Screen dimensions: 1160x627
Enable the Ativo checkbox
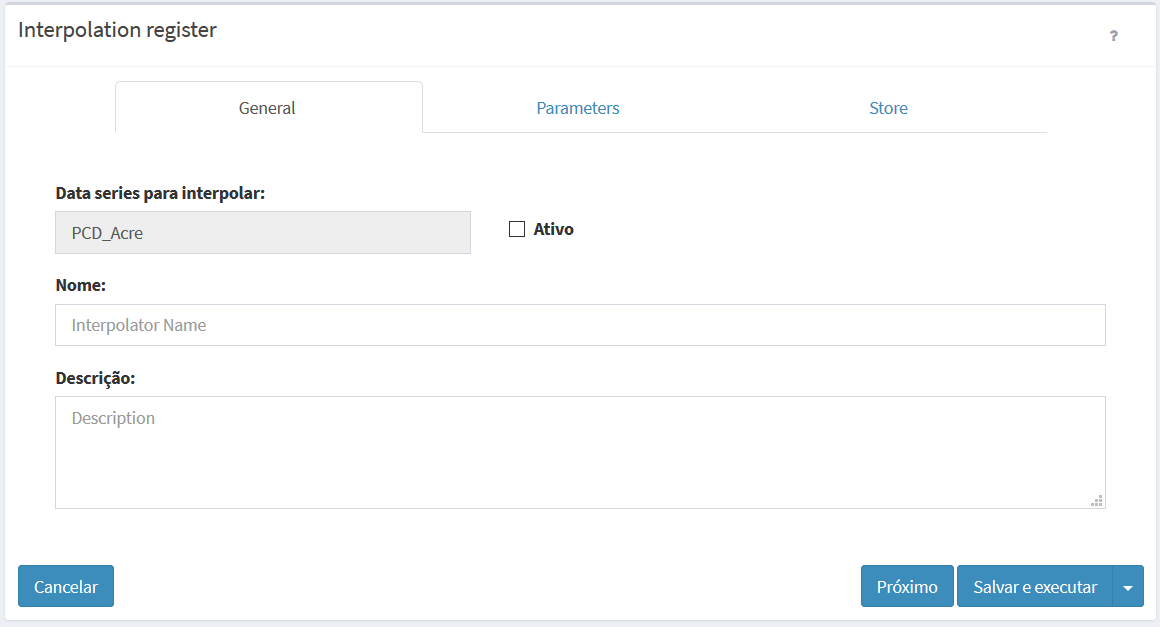pos(517,229)
